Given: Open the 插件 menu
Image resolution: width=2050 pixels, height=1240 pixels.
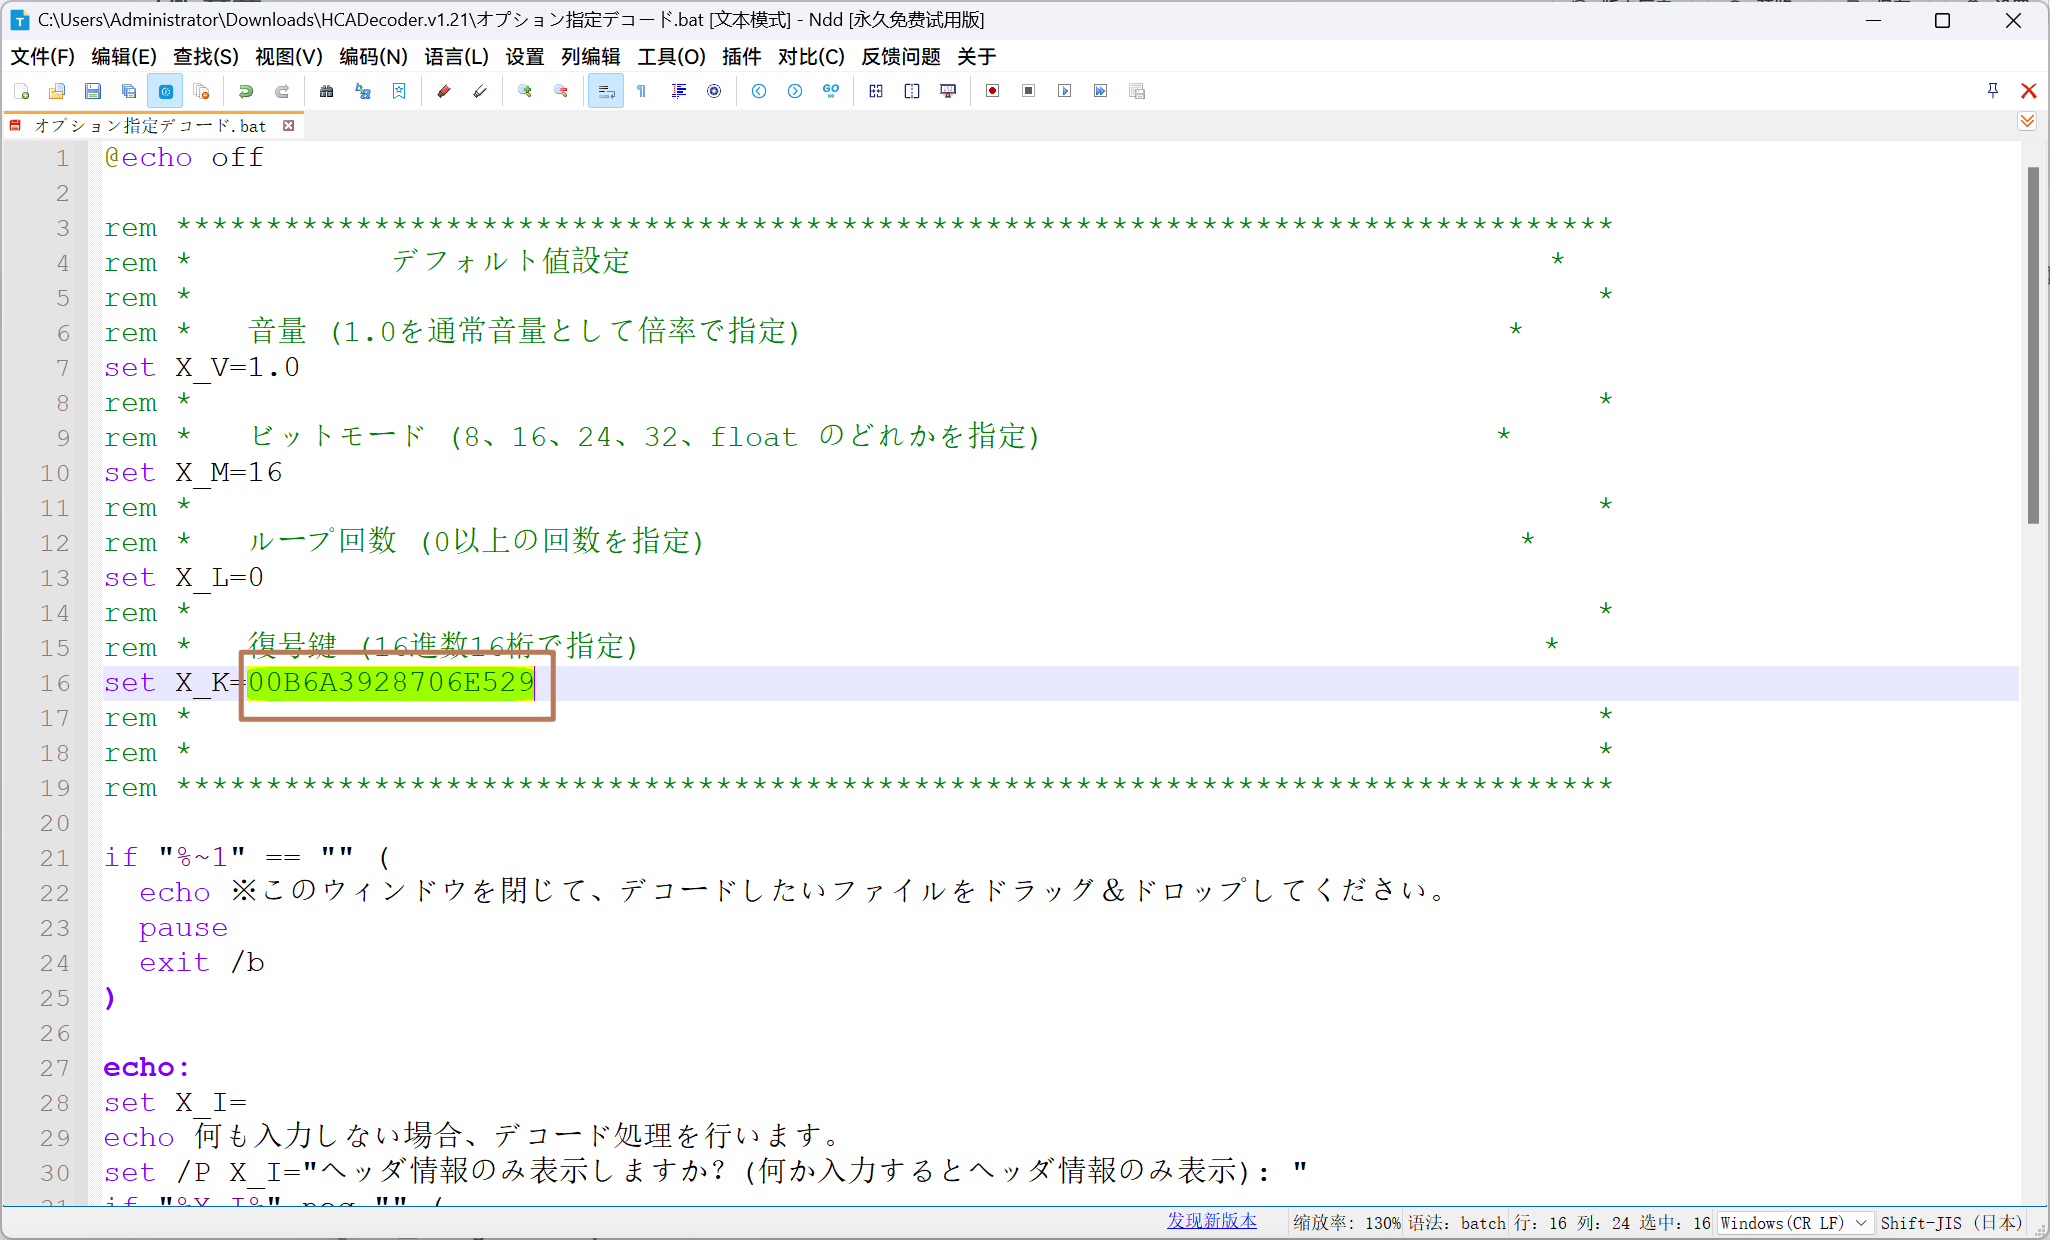Looking at the screenshot, I should coord(742,57).
